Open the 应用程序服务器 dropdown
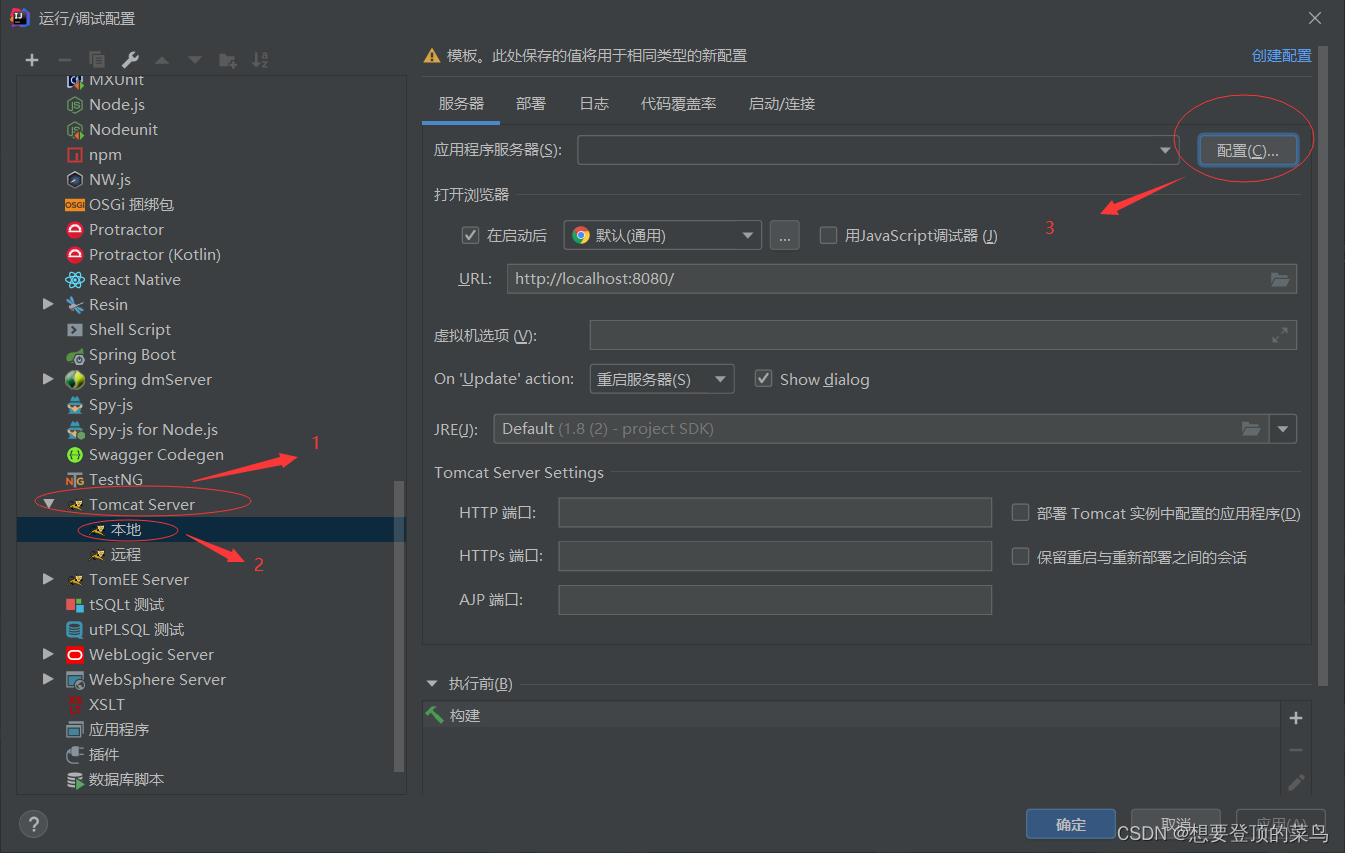This screenshot has width=1345, height=853. click(1165, 150)
